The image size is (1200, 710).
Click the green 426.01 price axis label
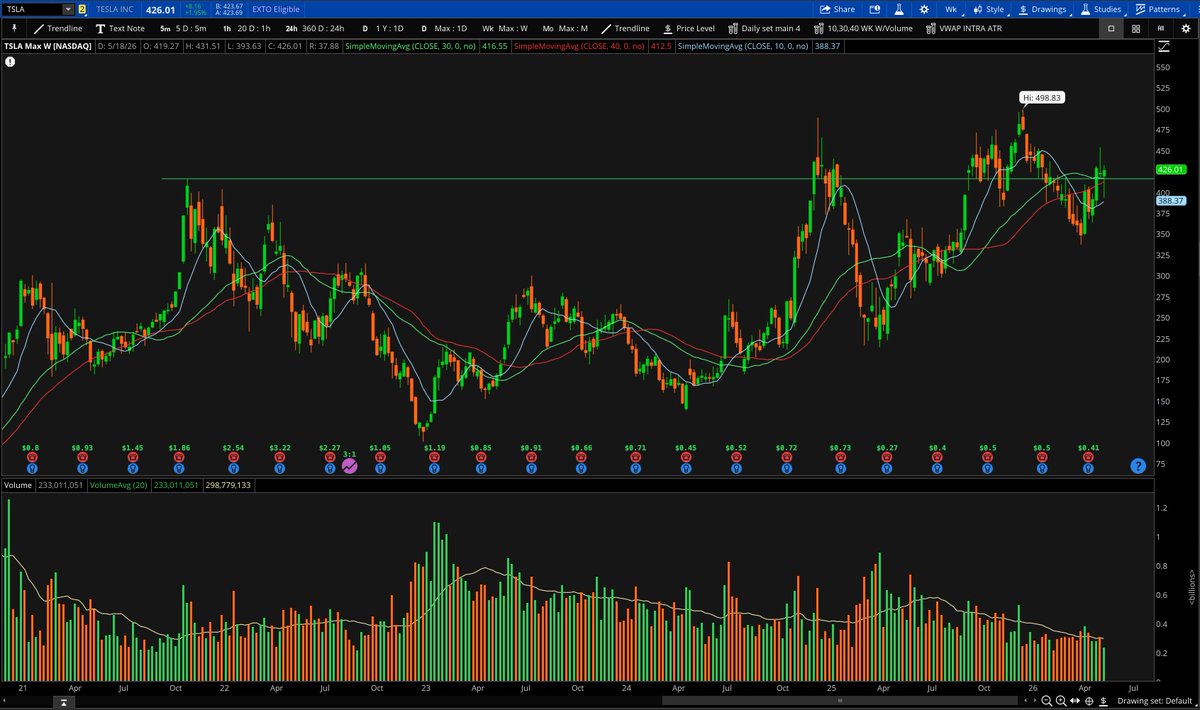[1170, 170]
